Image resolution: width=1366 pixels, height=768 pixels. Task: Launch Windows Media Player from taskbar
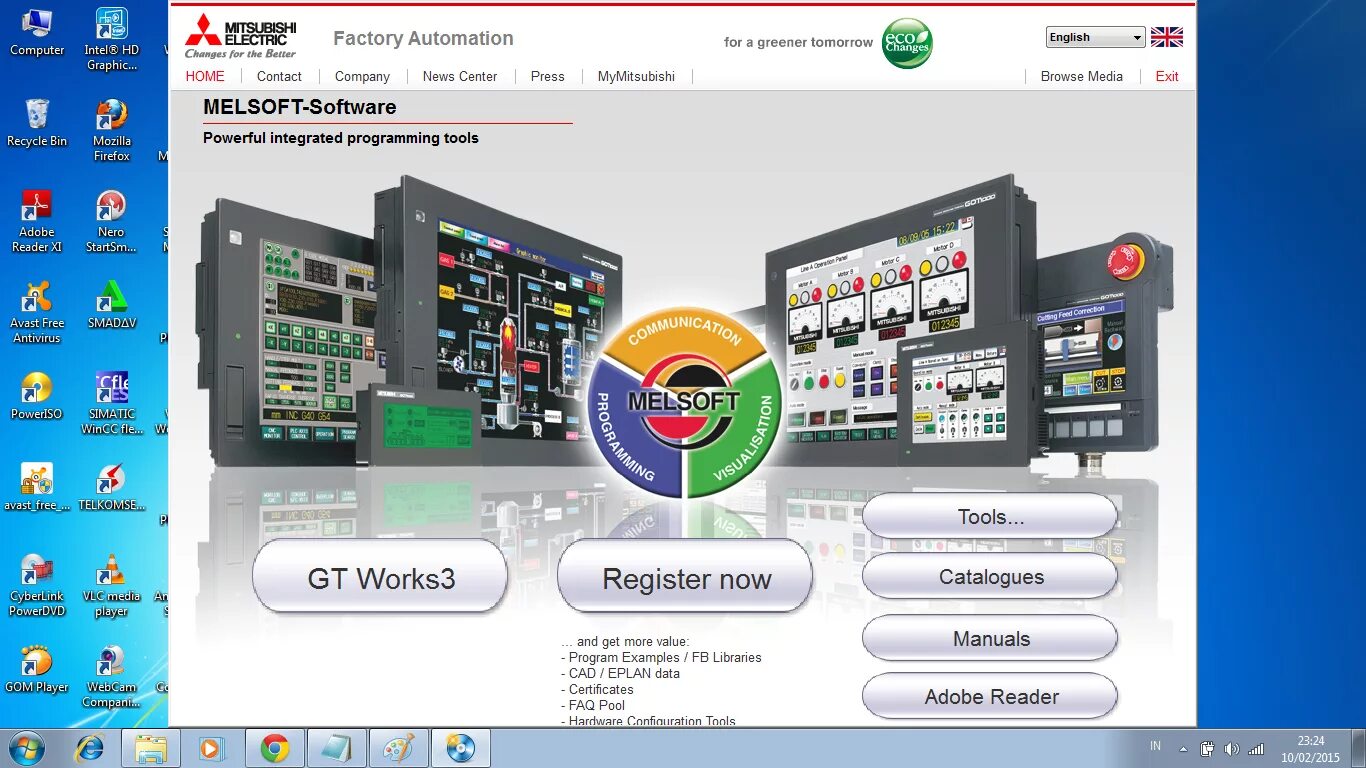(212, 748)
